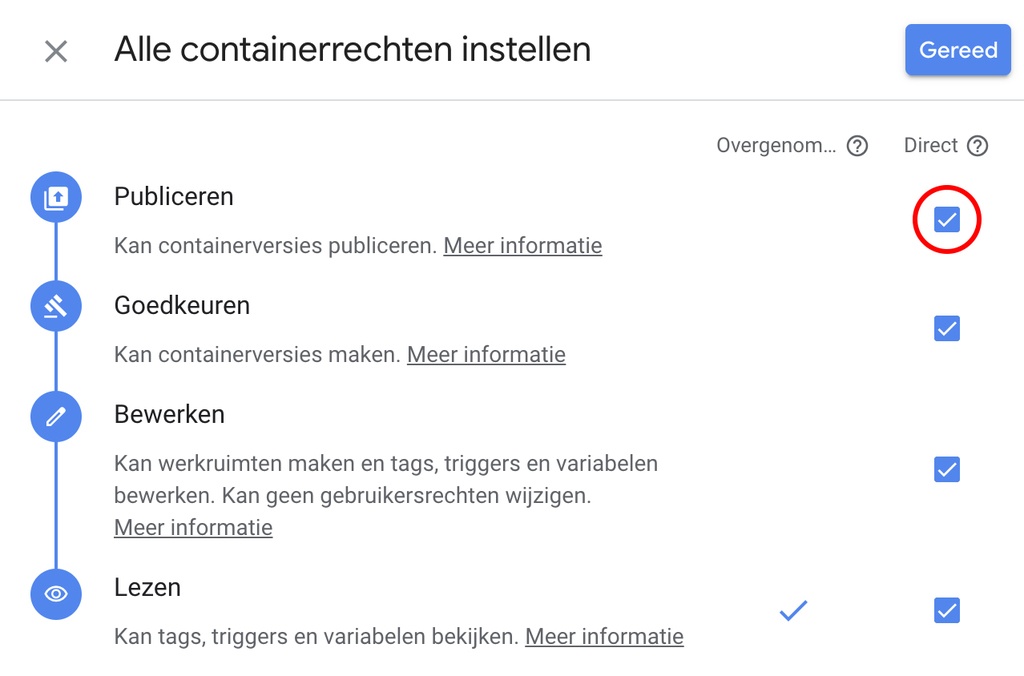Click the Publiceren permission title

coord(174,197)
